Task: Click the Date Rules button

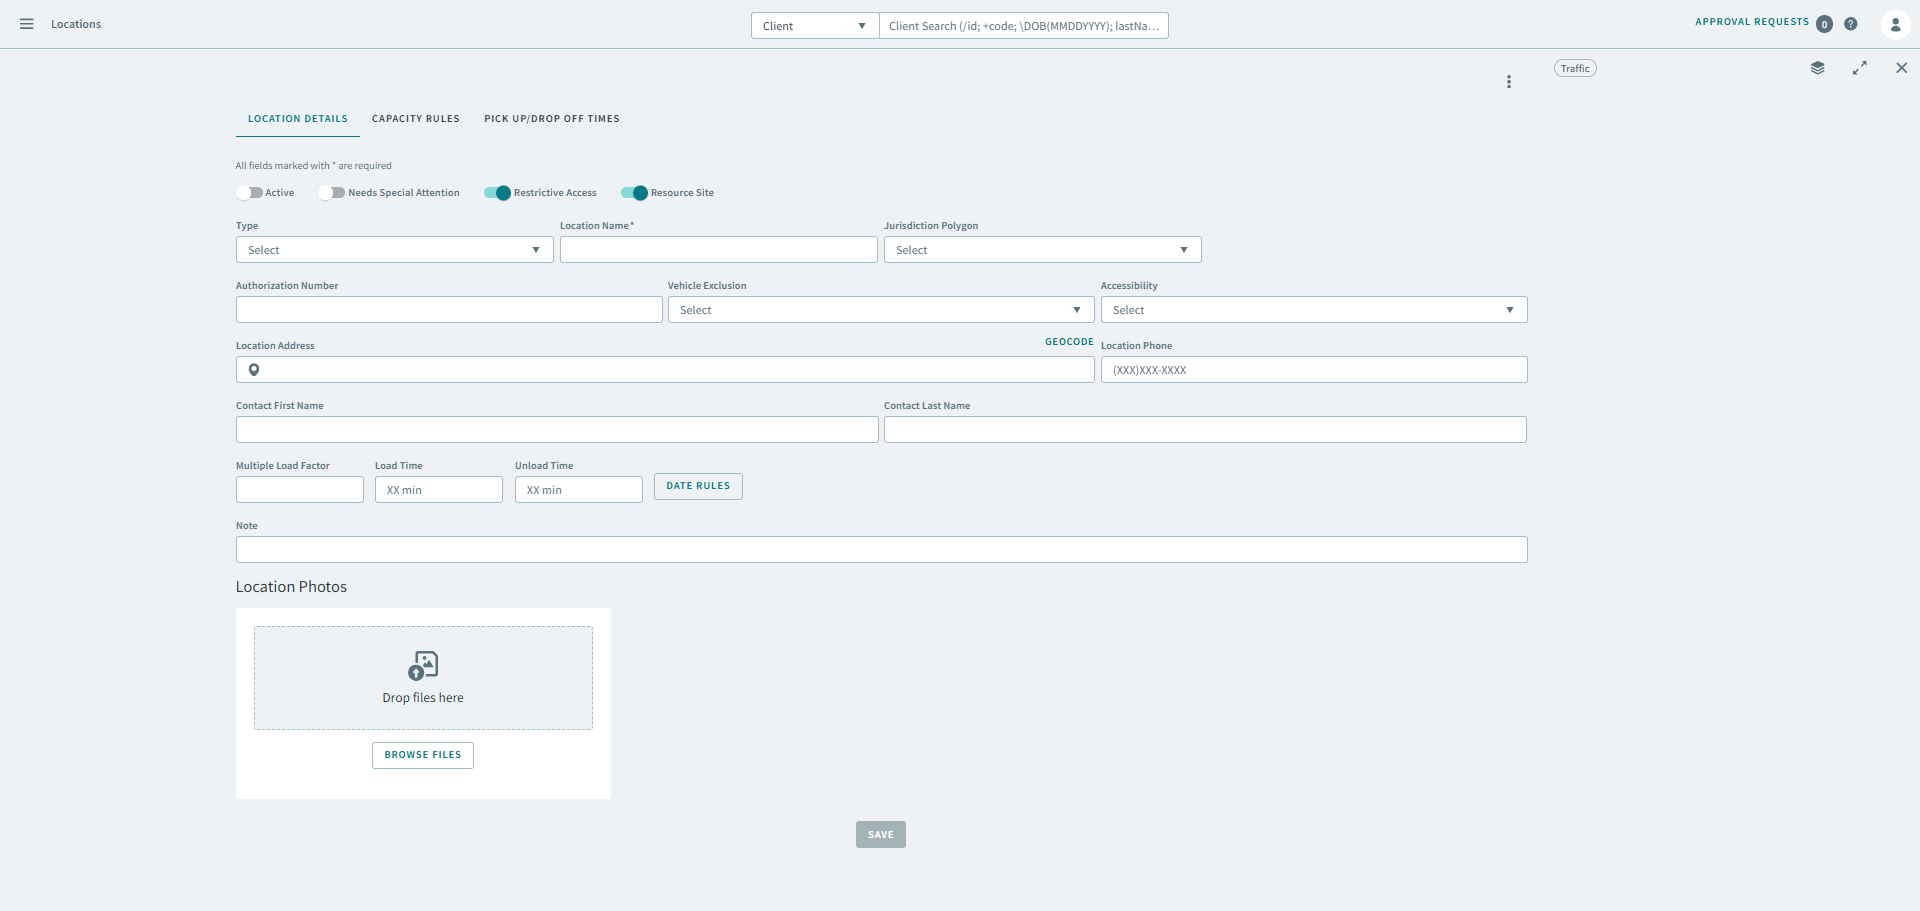Action: pos(698,486)
